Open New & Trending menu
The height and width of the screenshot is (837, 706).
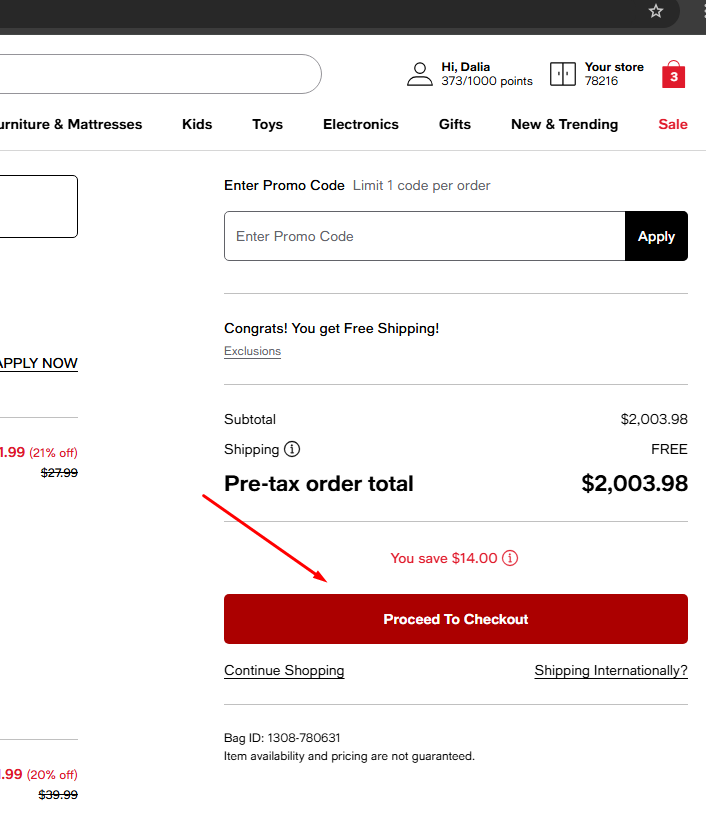tap(564, 124)
